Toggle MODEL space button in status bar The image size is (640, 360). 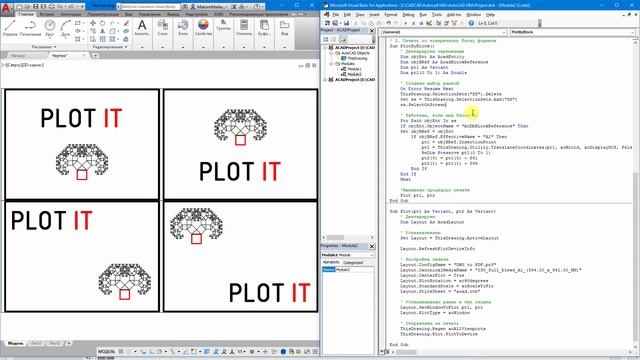pyautogui.click(x=107, y=351)
